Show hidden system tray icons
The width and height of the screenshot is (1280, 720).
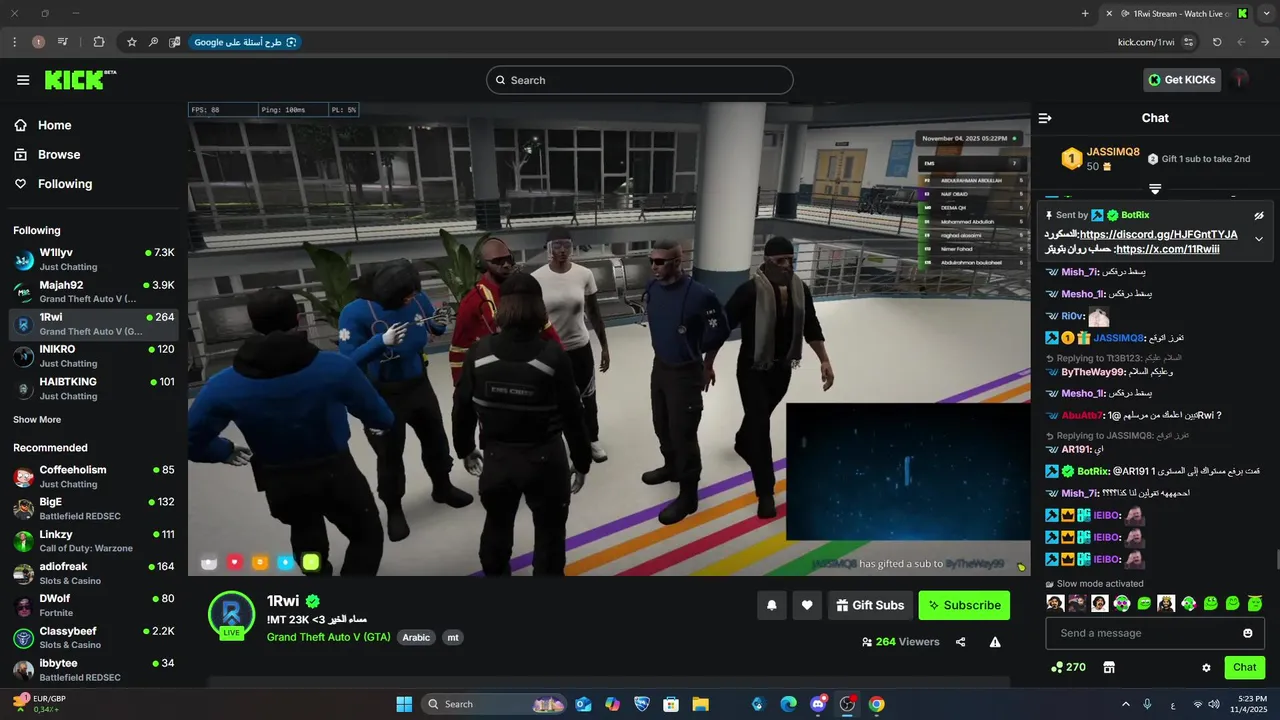[1125, 704]
